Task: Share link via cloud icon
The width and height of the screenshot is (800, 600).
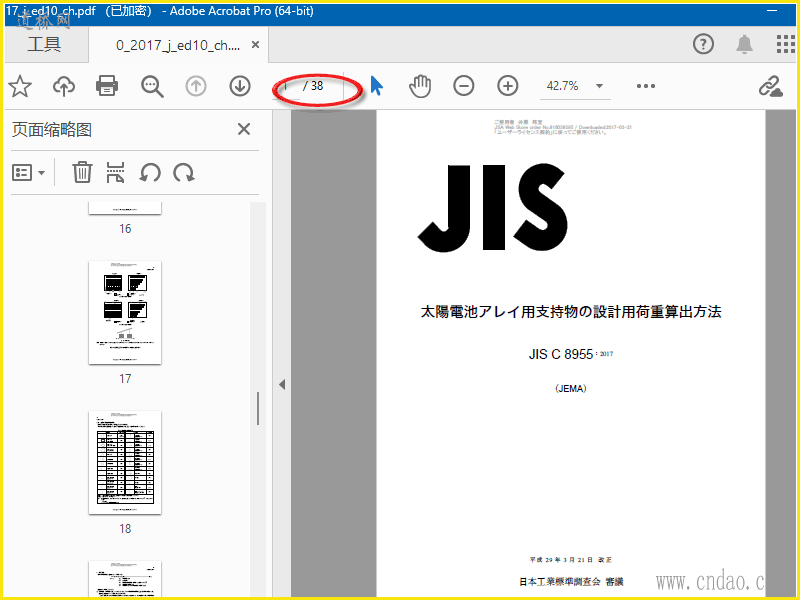Action: click(770, 86)
